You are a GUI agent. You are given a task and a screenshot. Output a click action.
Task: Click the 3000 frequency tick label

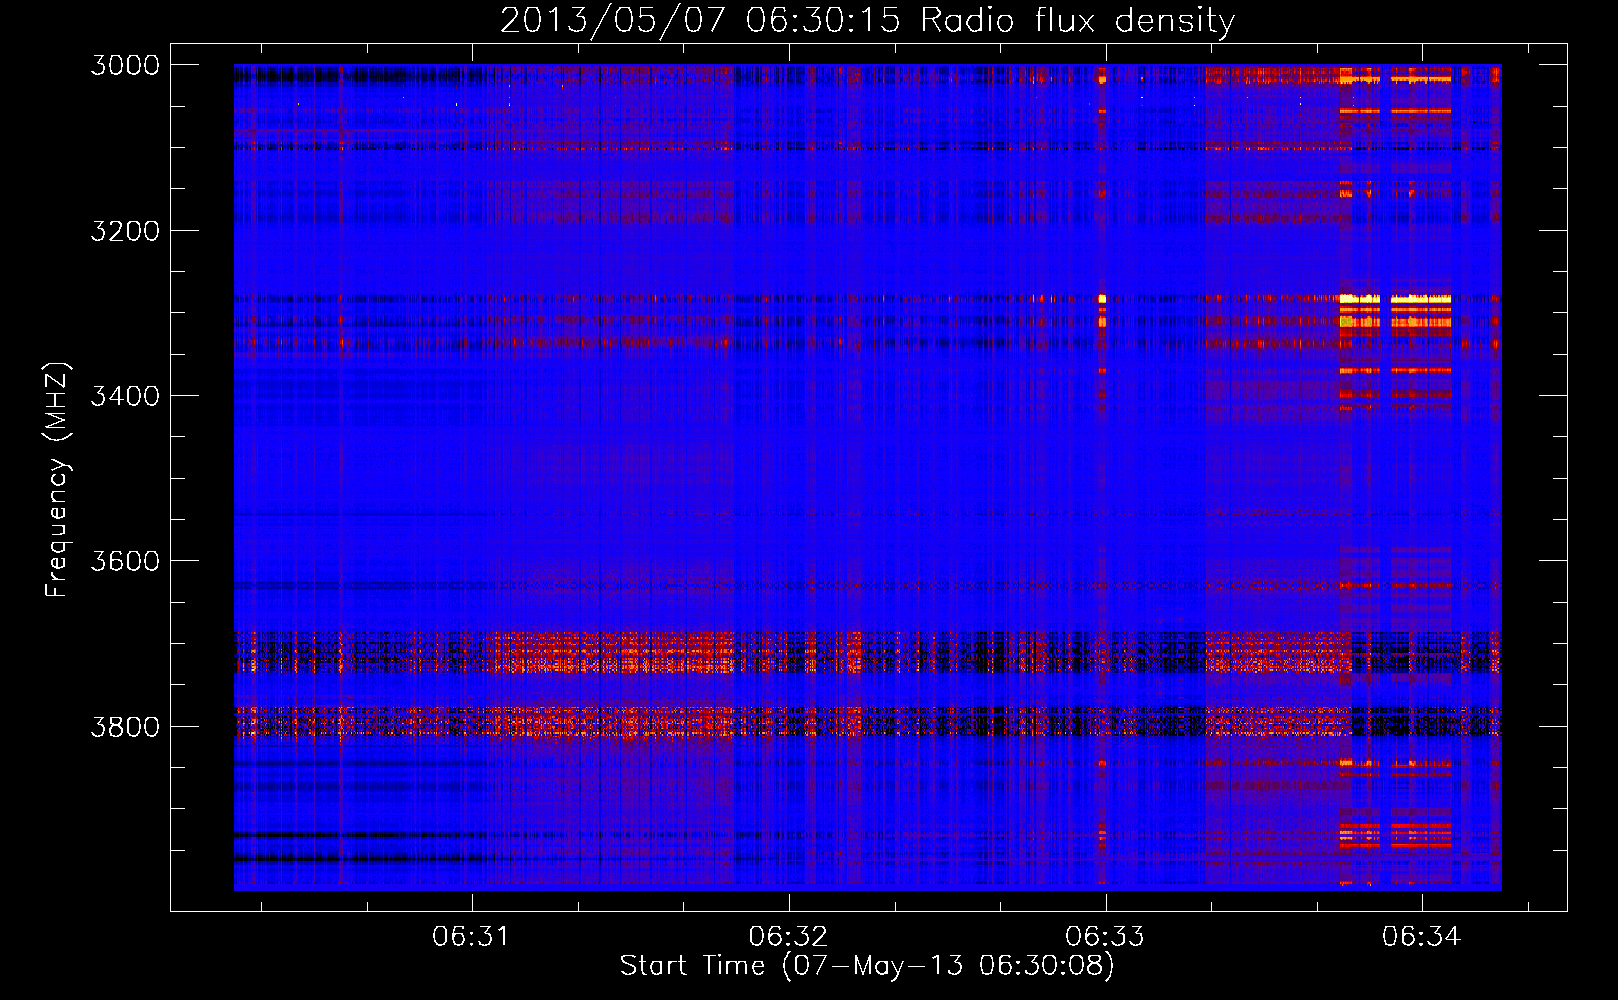point(125,65)
